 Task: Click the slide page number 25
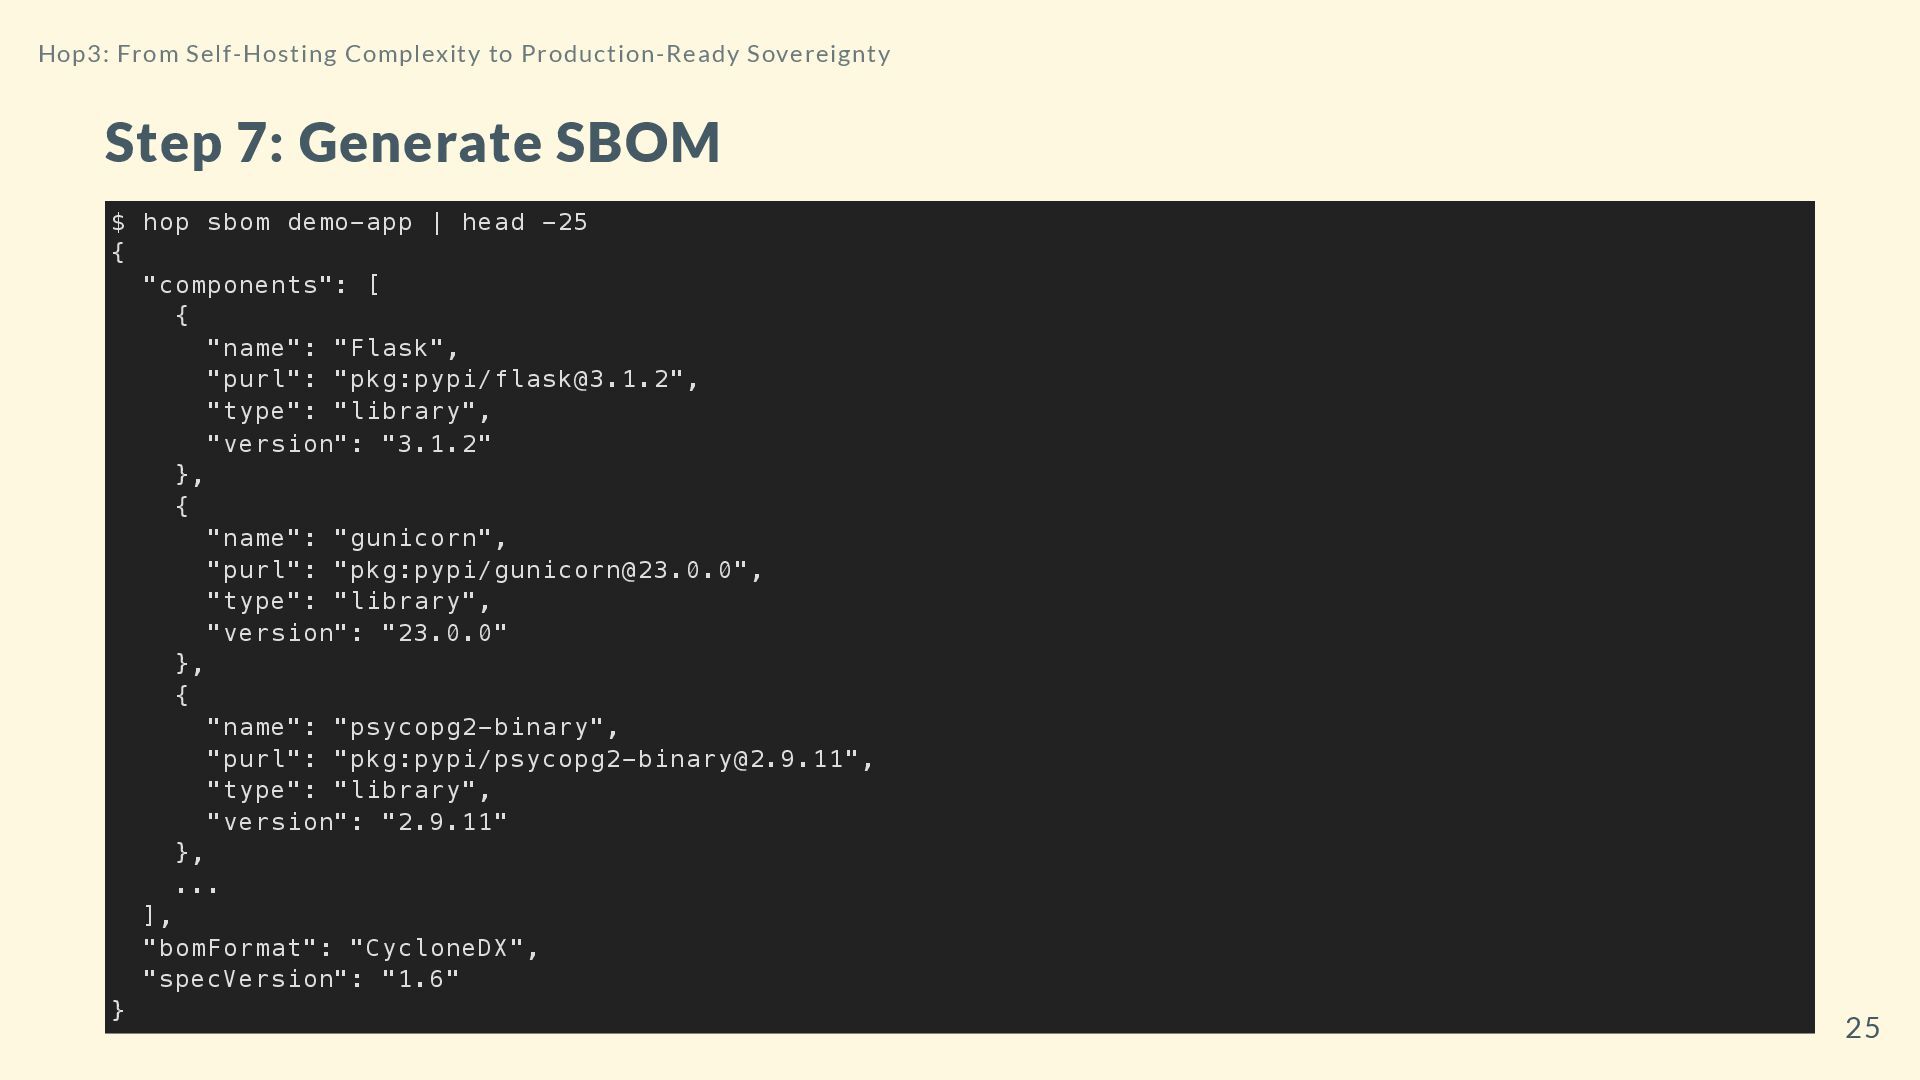1862,1028
